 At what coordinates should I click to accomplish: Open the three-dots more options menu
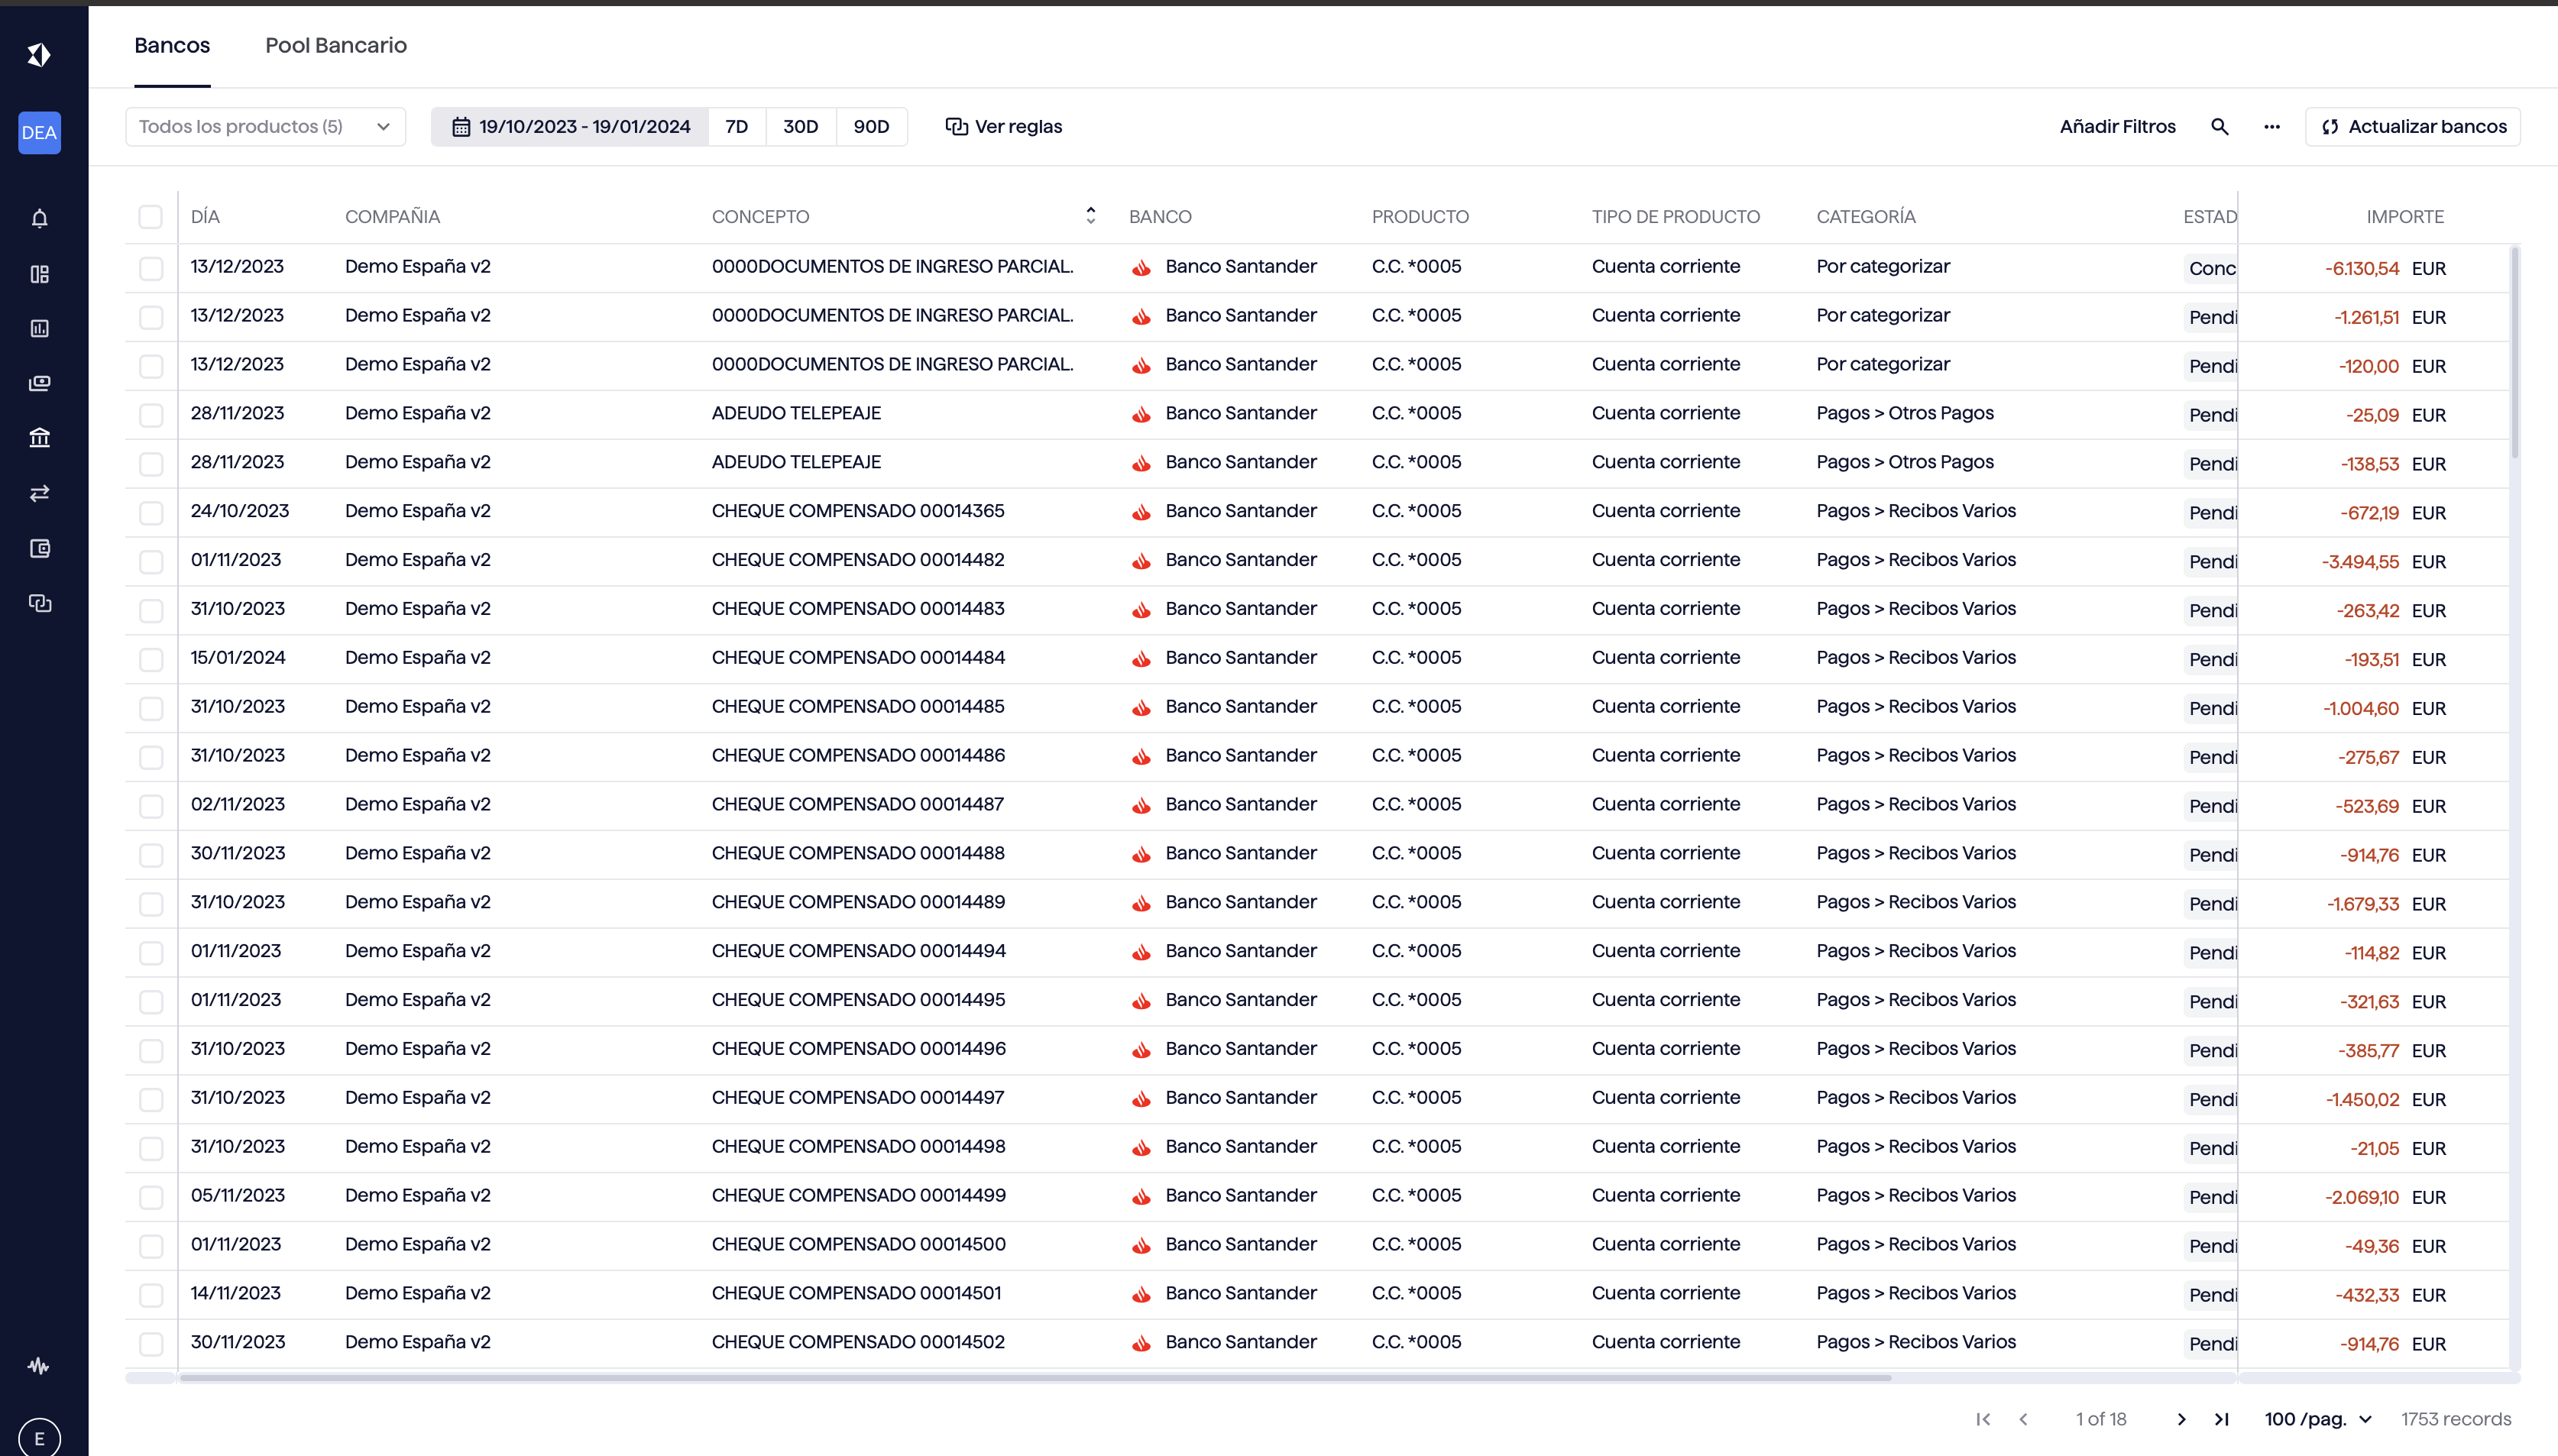[x=2272, y=127]
